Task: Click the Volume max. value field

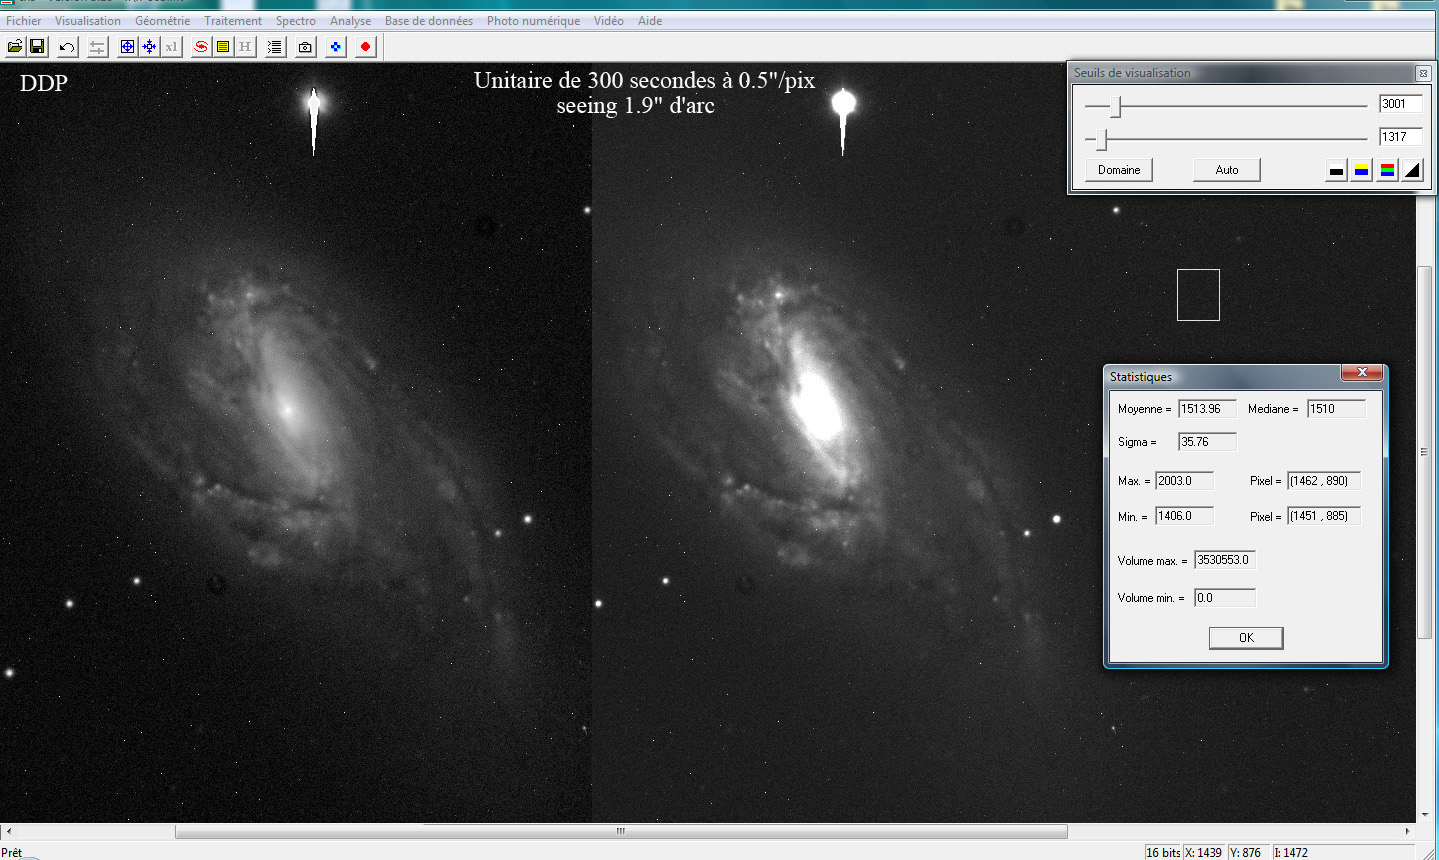Action: point(1225,560)
